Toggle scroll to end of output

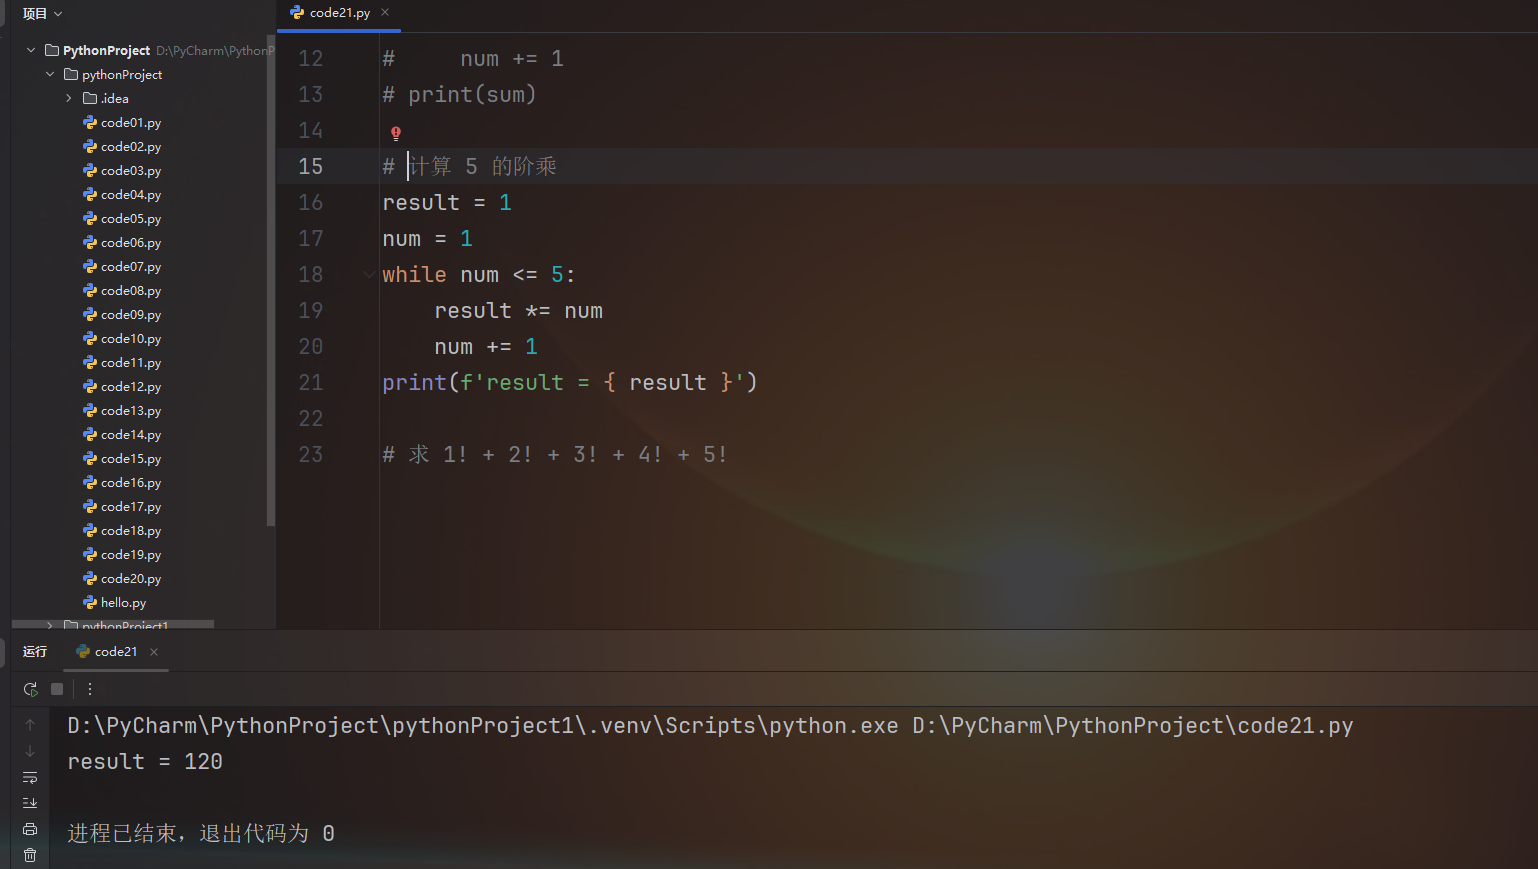click(x=30, y=803)
